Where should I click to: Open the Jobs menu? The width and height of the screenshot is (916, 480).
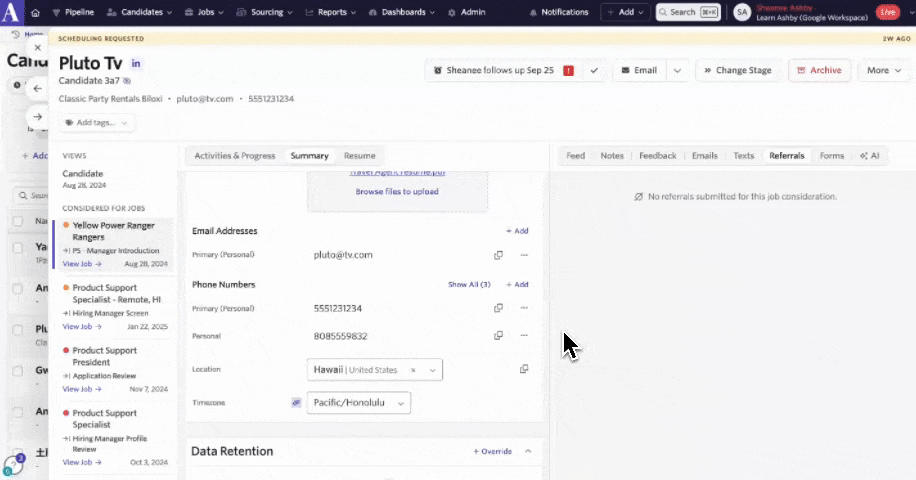click(204, 12)
